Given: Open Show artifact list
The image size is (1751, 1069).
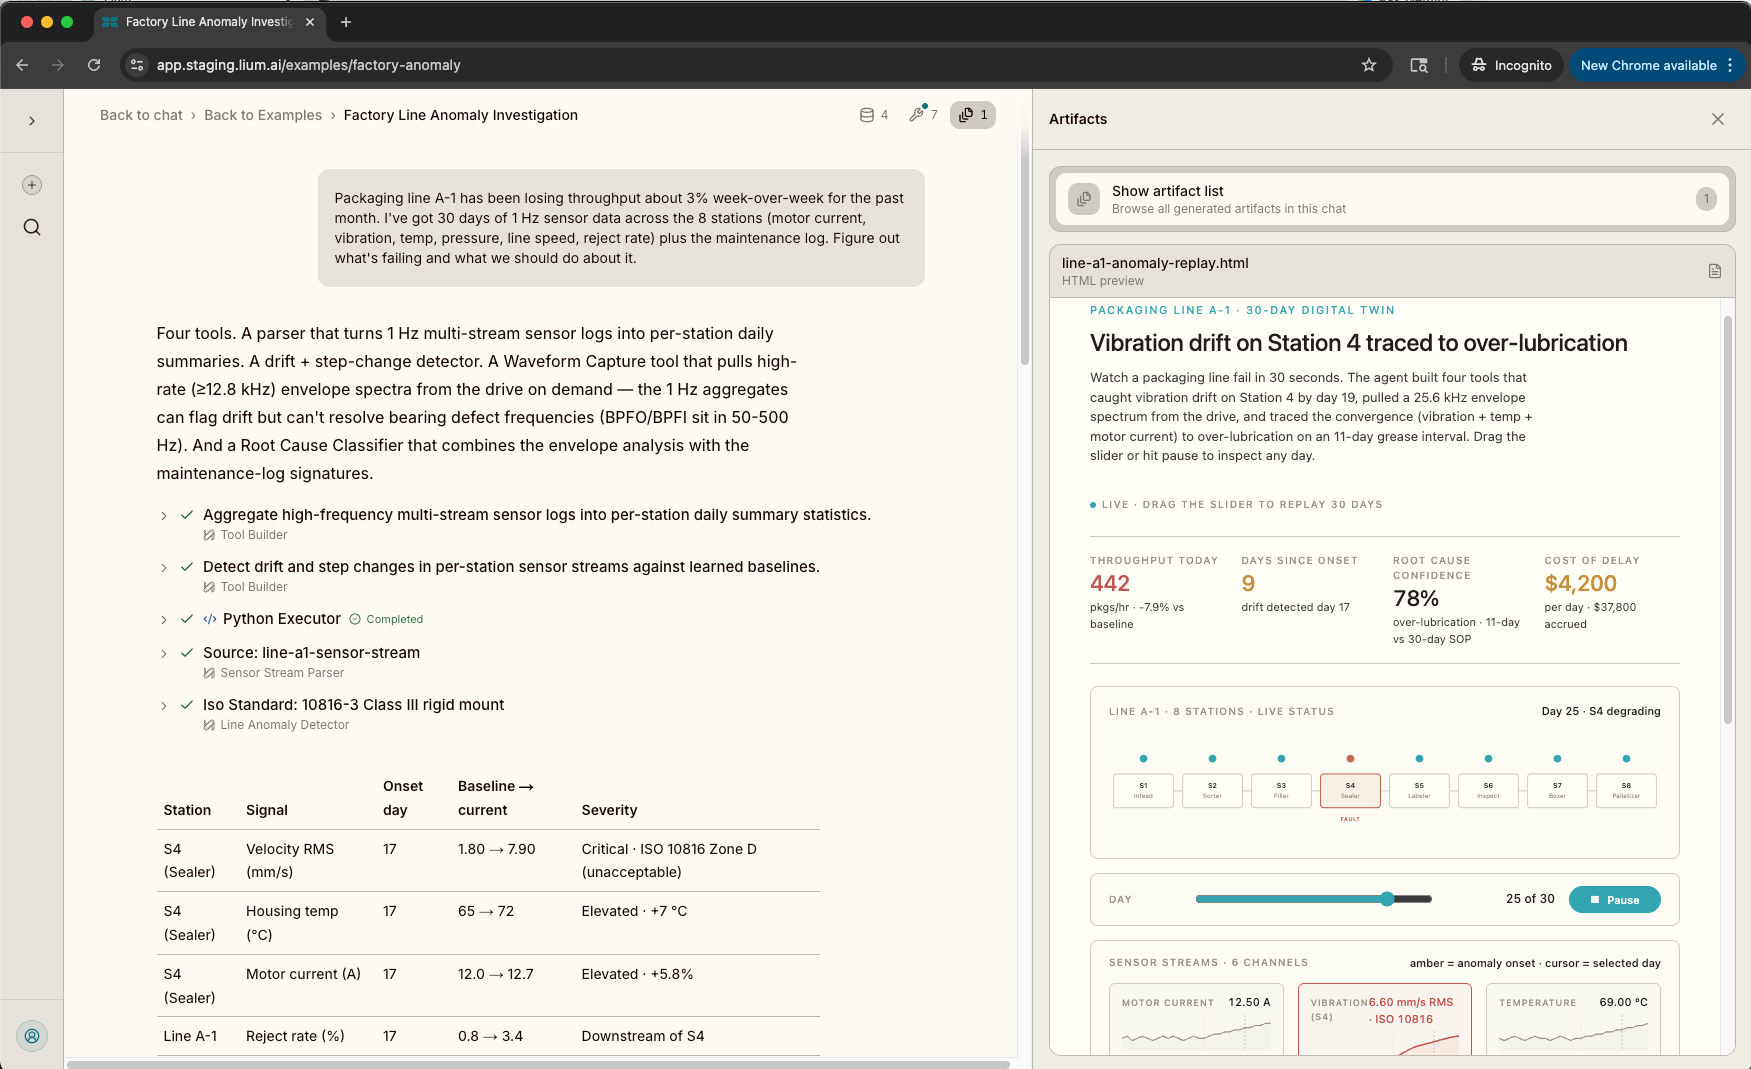Looking at the screenshot, I should click(1392, 199).
